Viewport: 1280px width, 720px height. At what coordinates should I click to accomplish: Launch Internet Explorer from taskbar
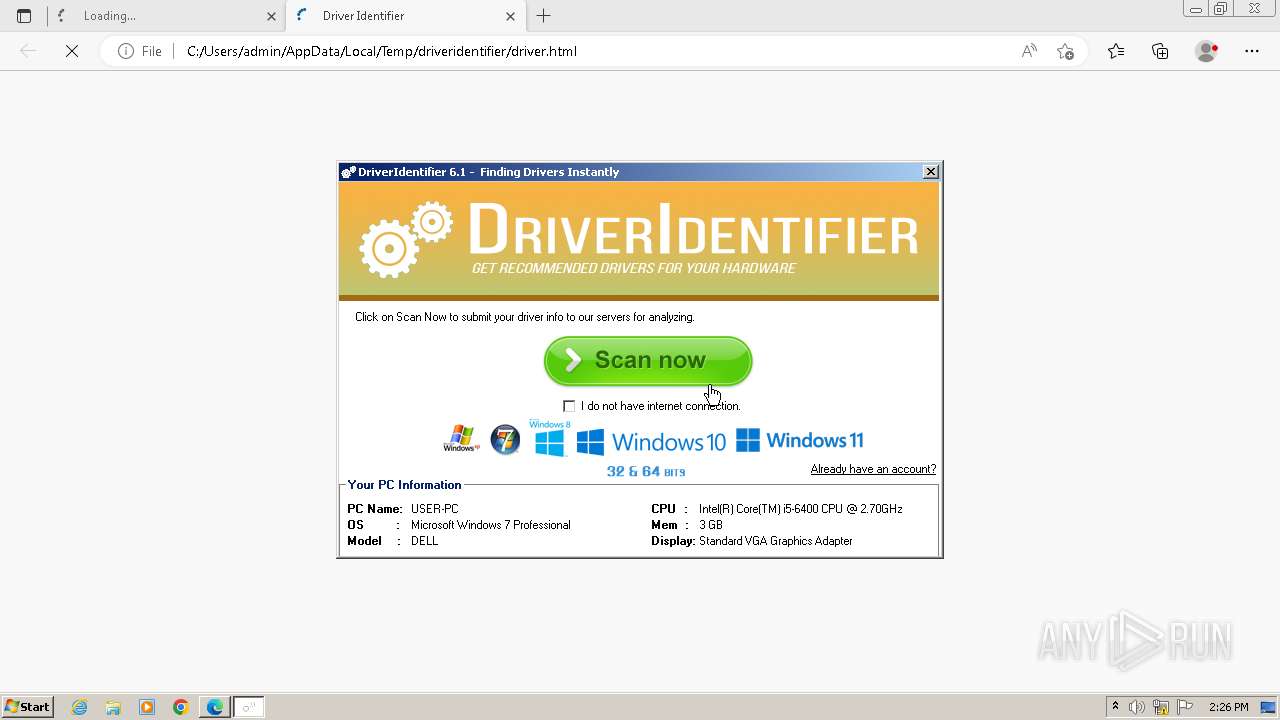coord(80,707)
